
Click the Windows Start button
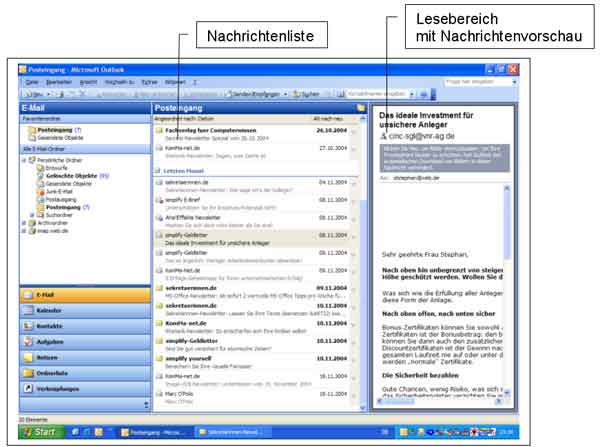tap(38, 431)
